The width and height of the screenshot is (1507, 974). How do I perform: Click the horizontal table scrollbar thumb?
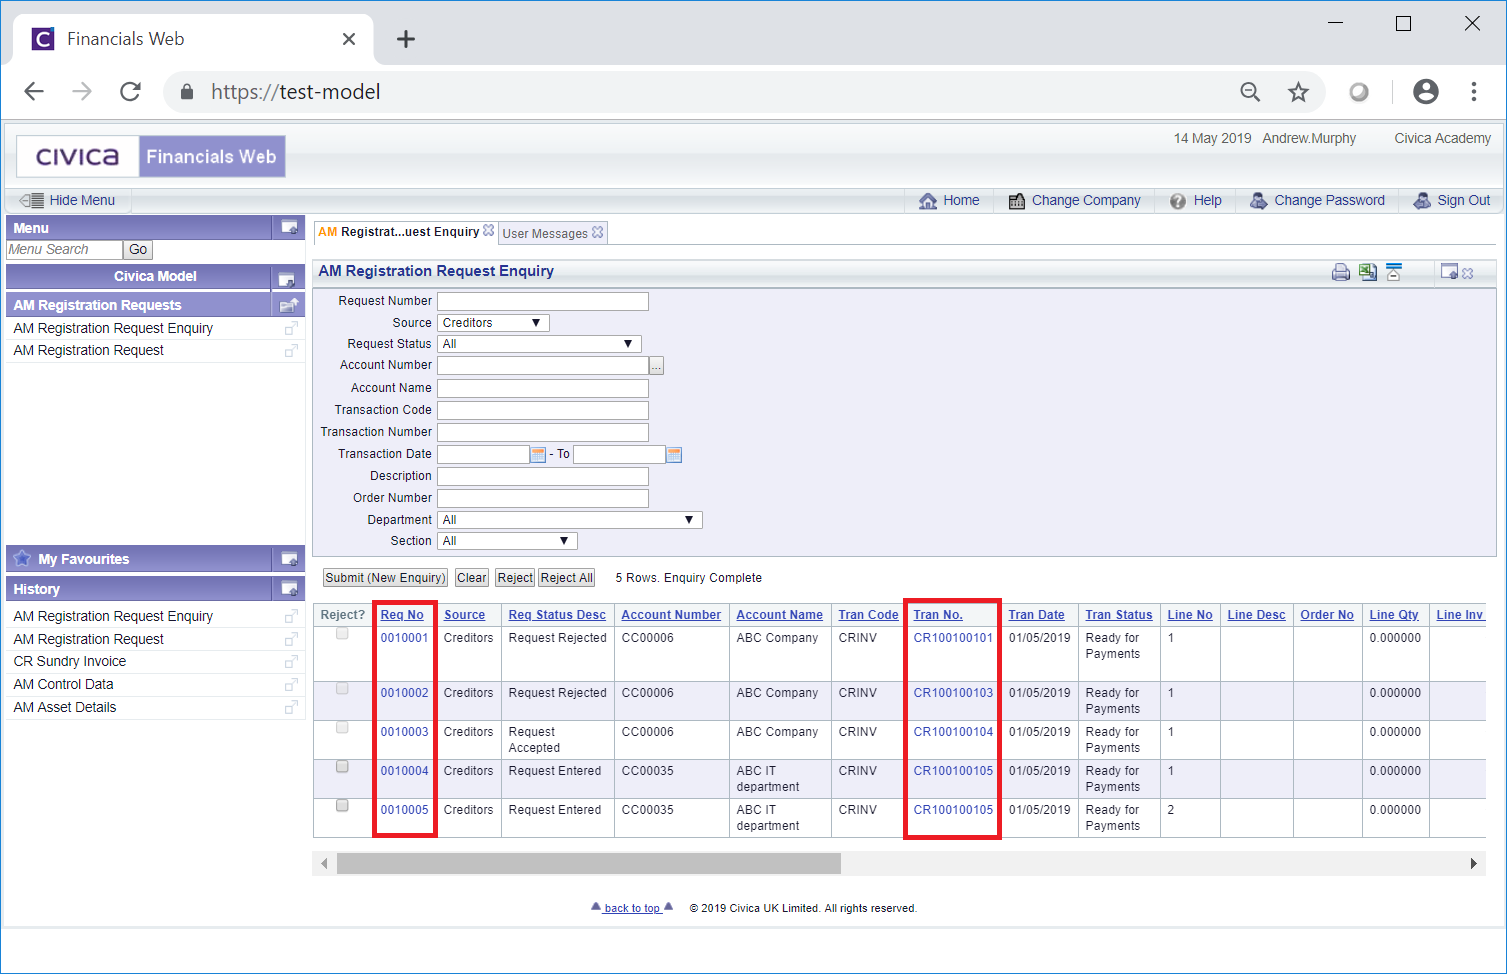click(x=589, y=863)
